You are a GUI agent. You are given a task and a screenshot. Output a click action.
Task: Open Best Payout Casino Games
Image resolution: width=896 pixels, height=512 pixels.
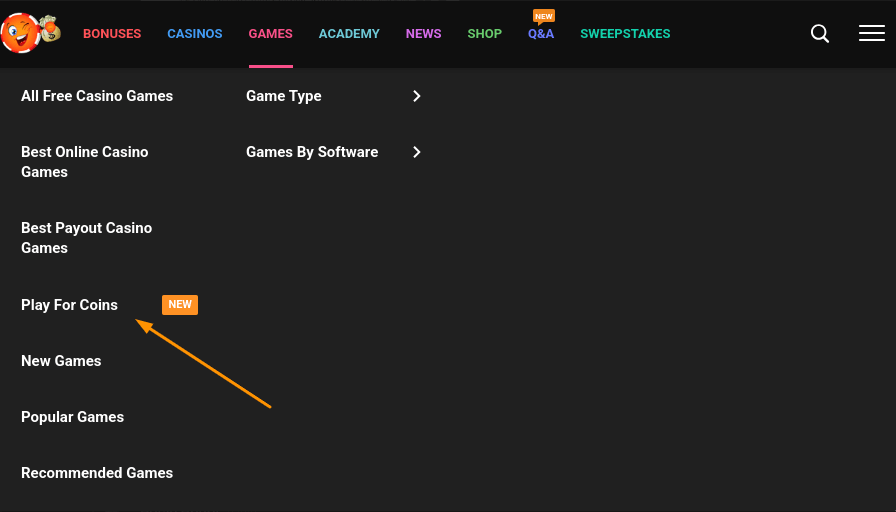click(86, 238)
